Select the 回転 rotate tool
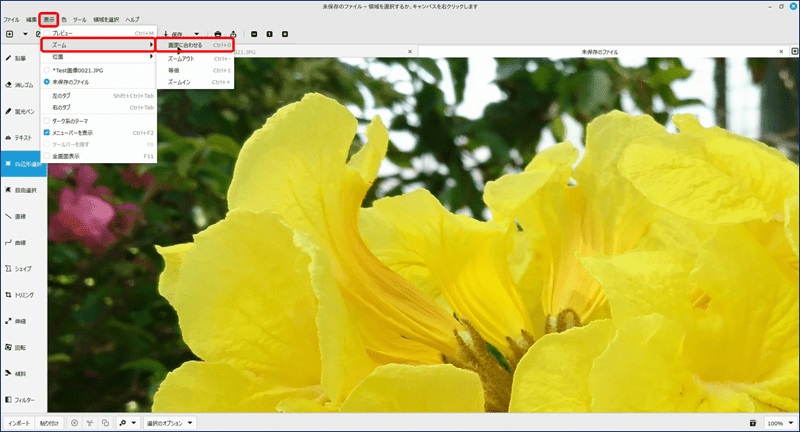 point(23,347)
